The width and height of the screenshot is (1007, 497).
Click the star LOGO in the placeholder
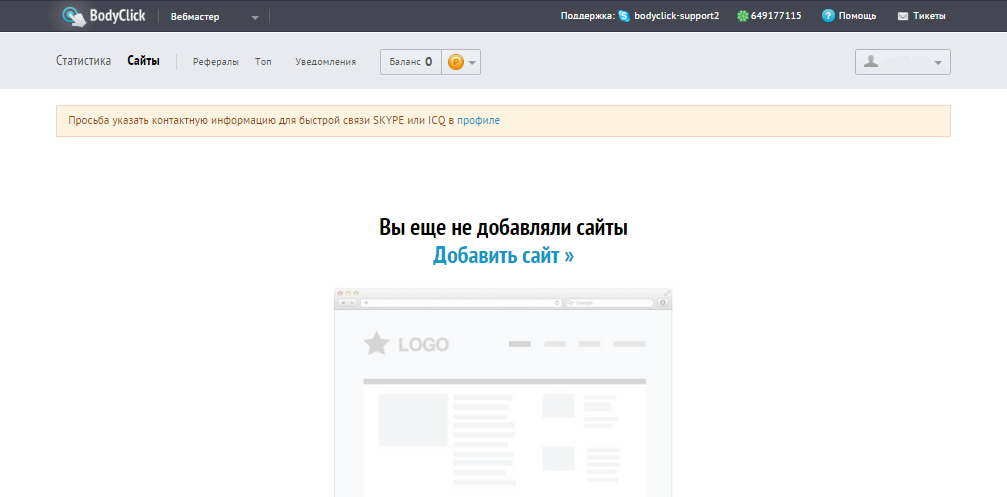pyautogui.click(x=377, y=345)
